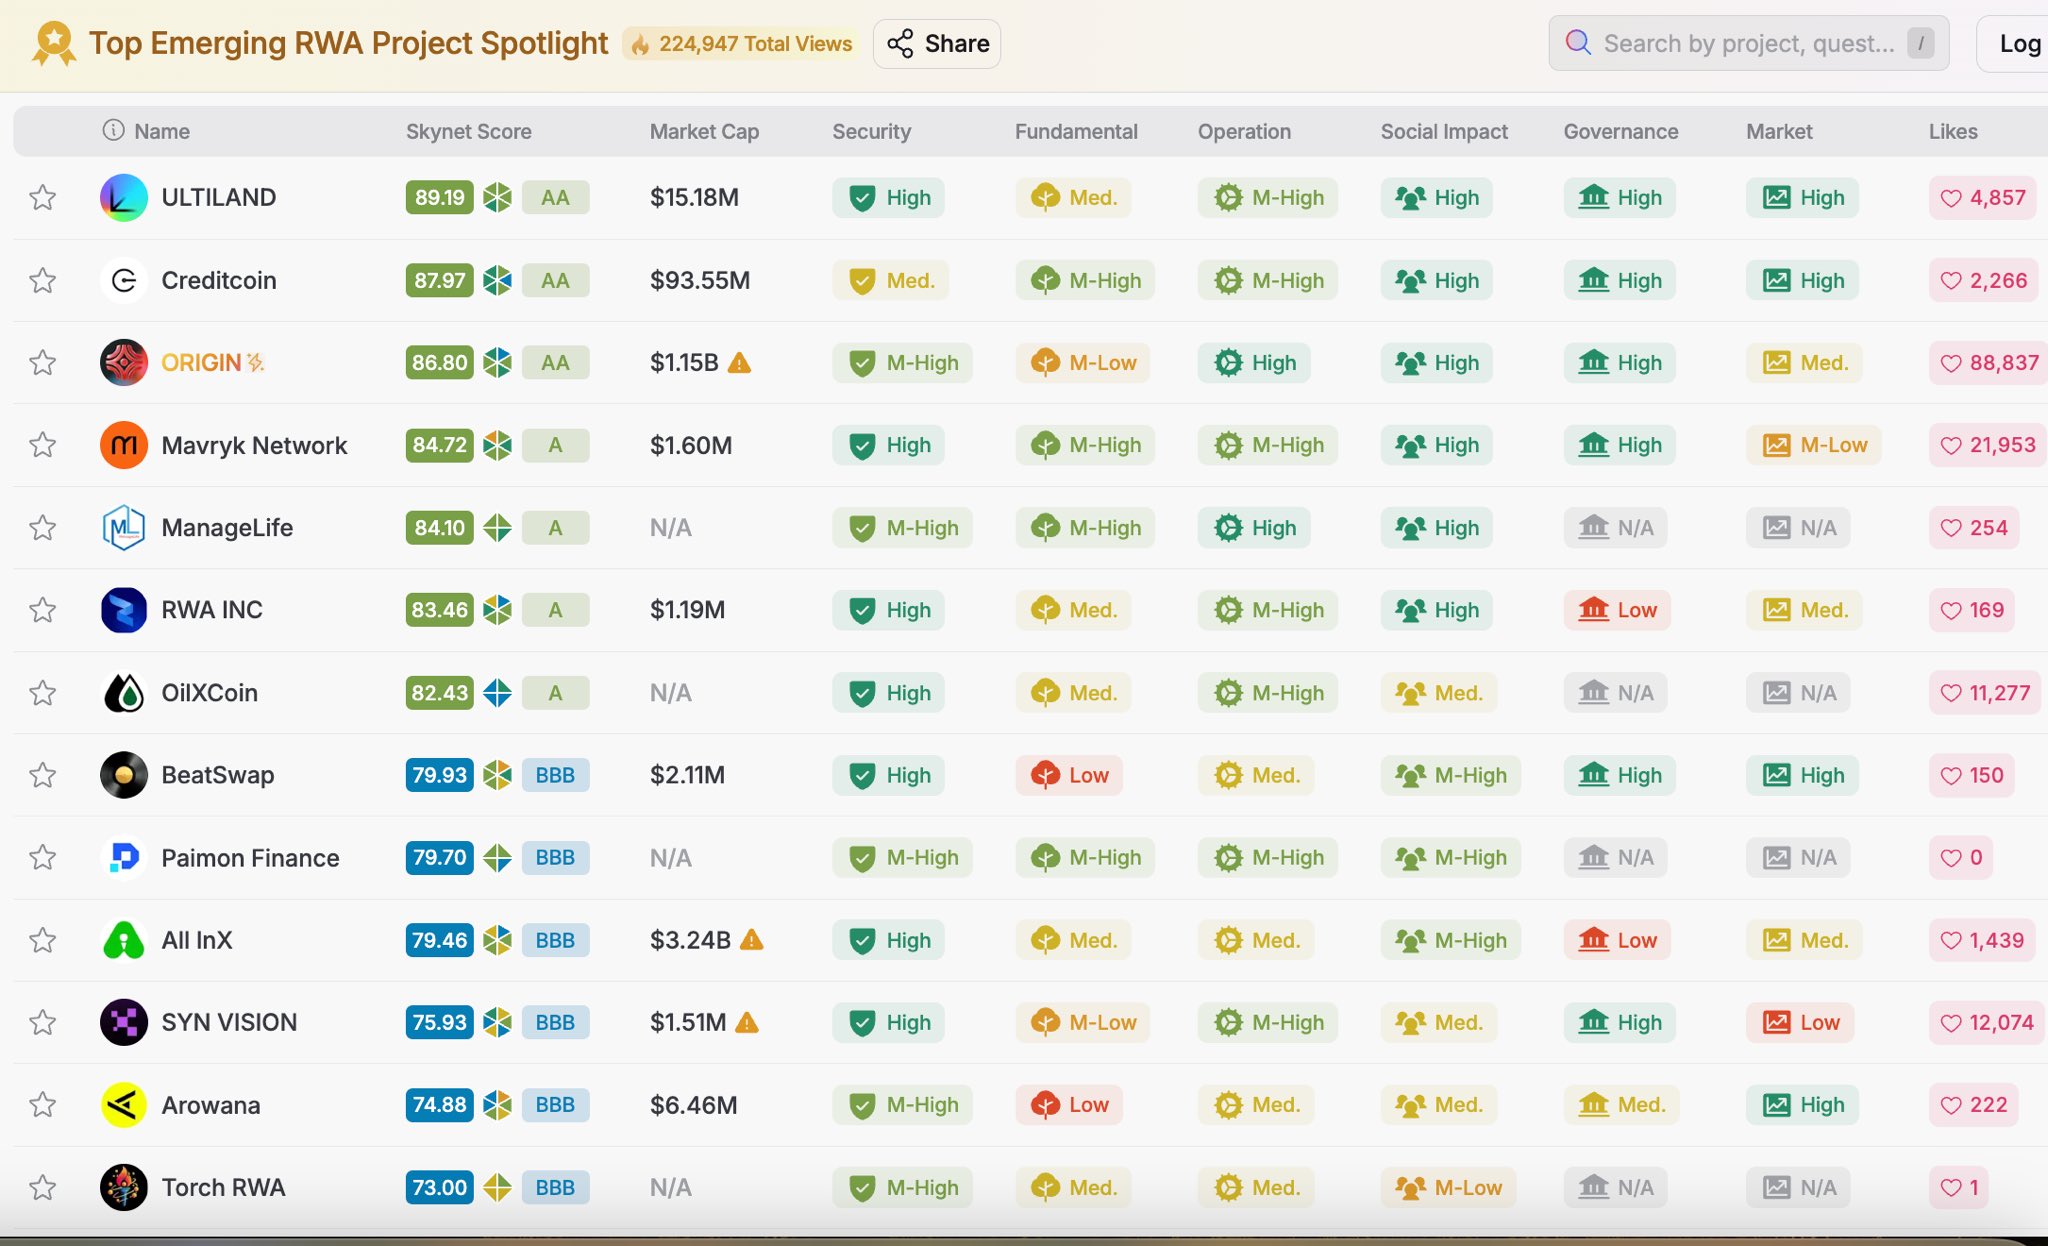Image resolution: width=2048 pixels, height=1246 pixels.
Task: Focus the project search field
Action: coord(1747,44)
